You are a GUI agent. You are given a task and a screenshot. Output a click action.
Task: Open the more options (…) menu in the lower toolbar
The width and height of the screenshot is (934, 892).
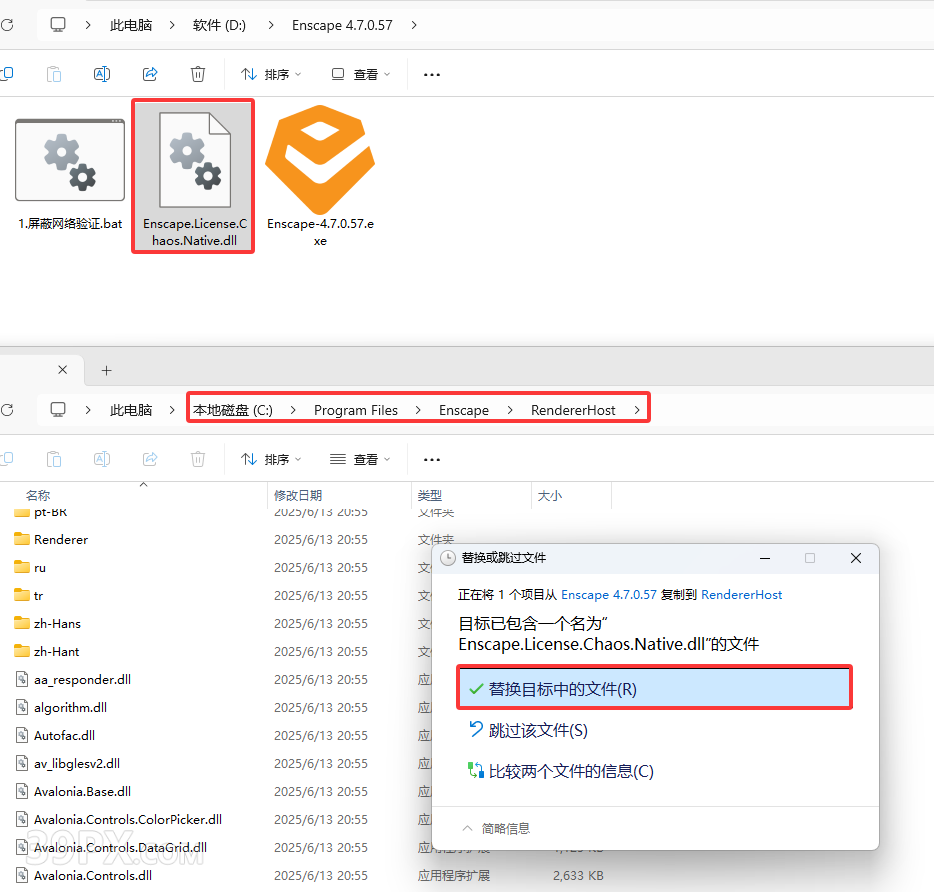[x=432, y=459]
